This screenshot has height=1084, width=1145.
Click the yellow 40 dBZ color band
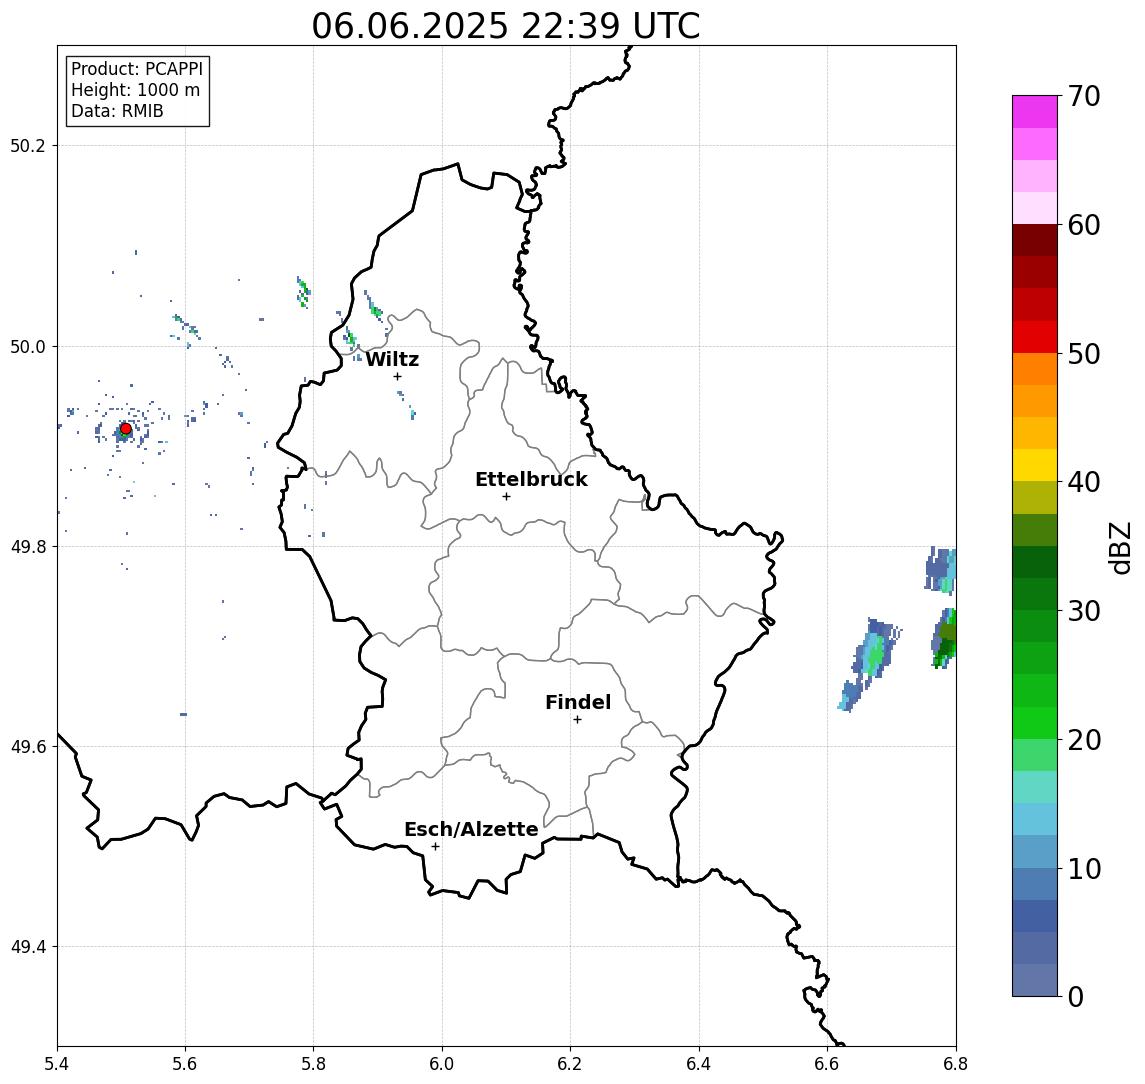[1035, 465]
